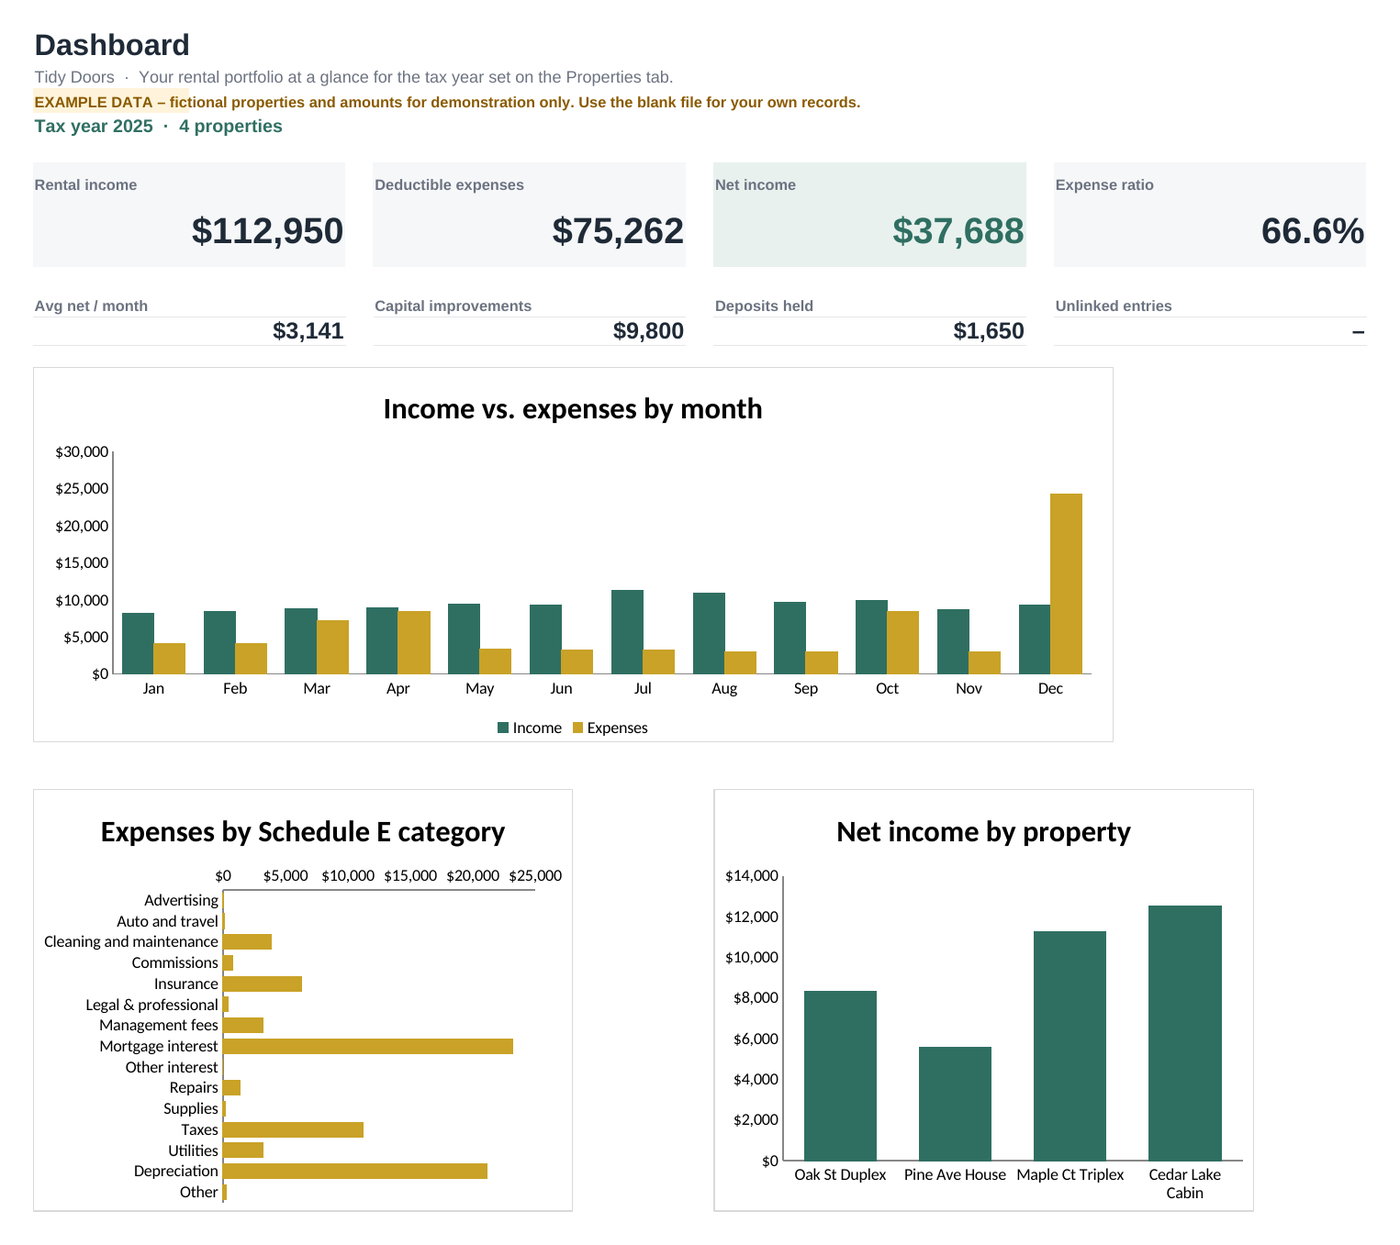
Task: Click the Insurance bar
Action: click(x=262, y=984)
